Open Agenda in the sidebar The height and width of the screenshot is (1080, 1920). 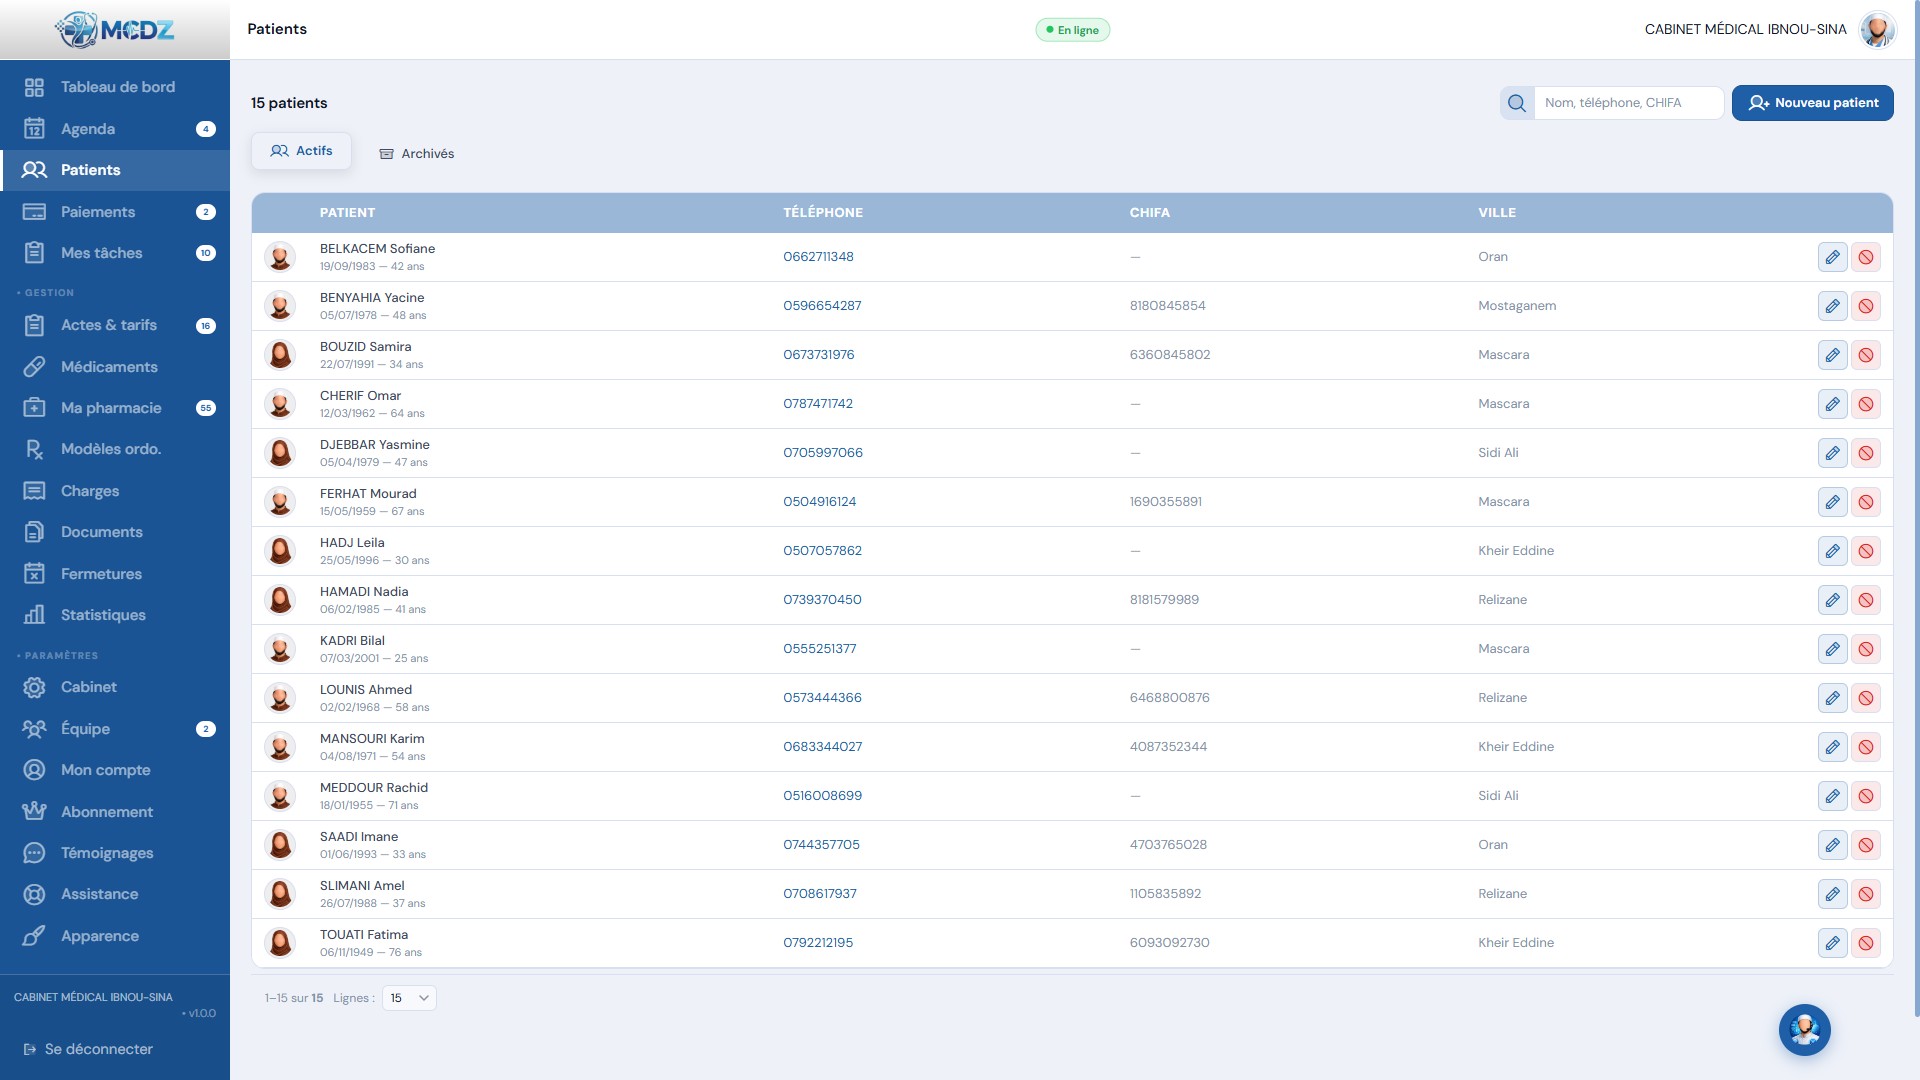115,129
